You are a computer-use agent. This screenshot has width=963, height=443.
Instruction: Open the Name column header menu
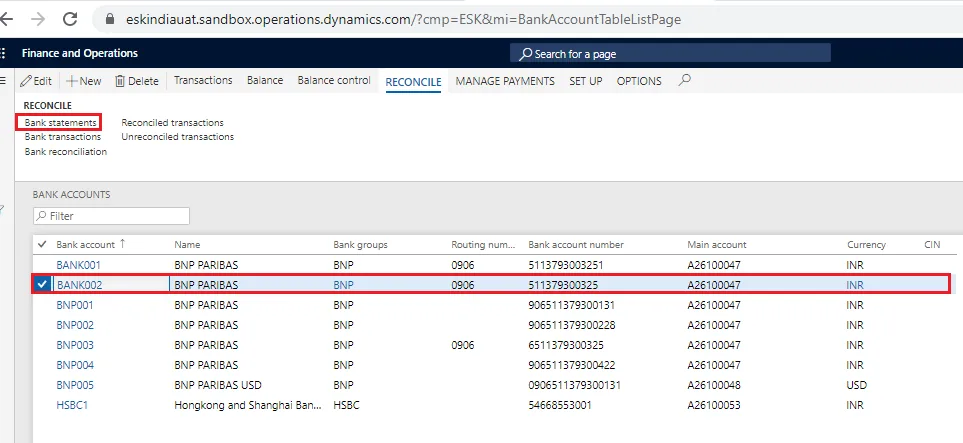click(x=187, y=245)
